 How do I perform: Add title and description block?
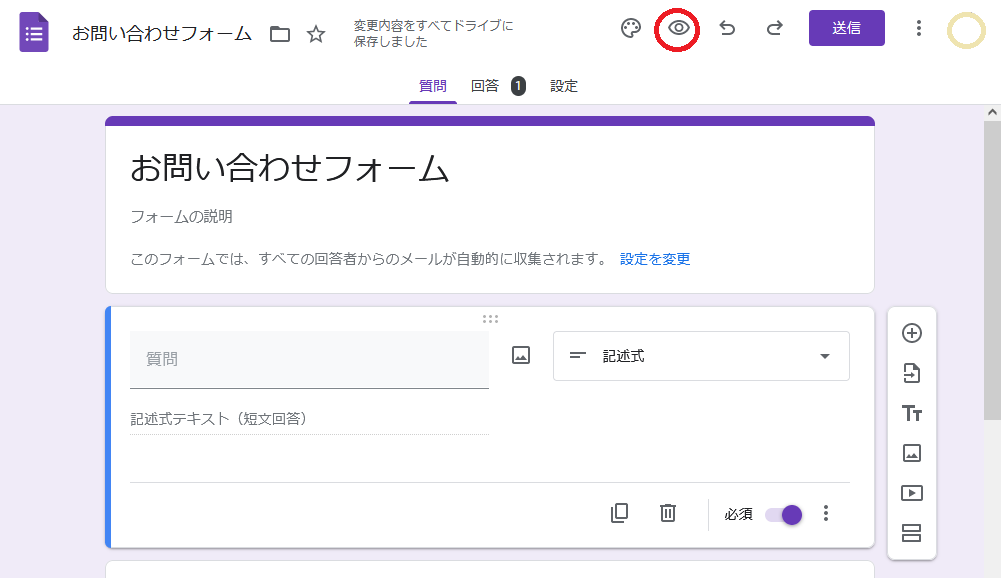pos(912,413)
